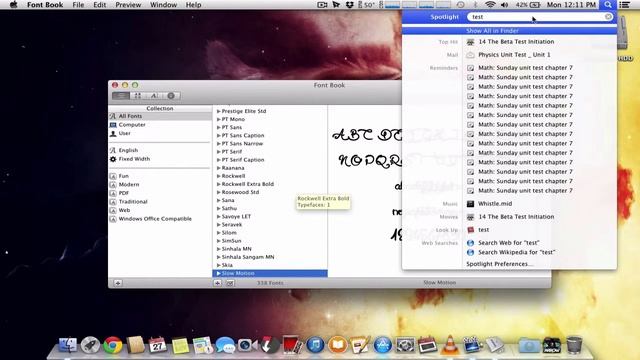Open volume control in menu bar
This screenshot has height=360, width=640.
(x=504, y=5)
